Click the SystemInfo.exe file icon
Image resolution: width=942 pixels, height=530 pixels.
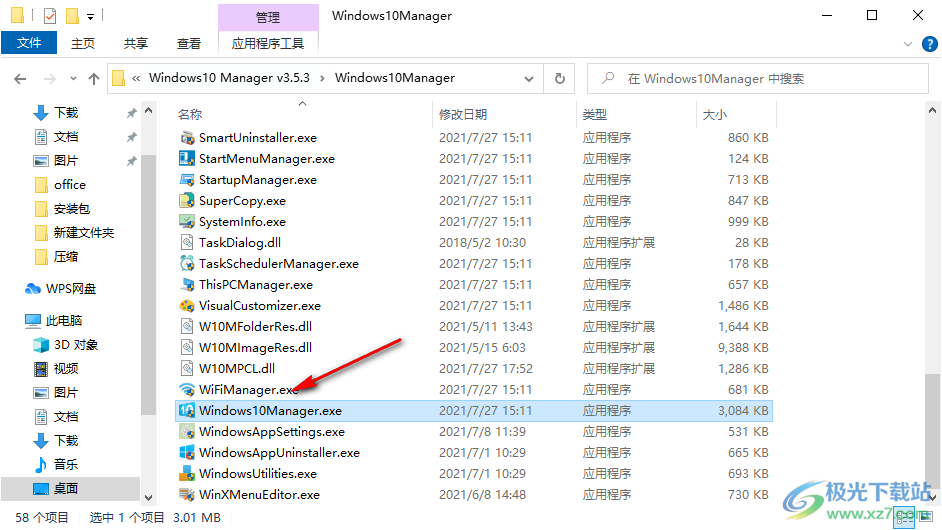187,222
